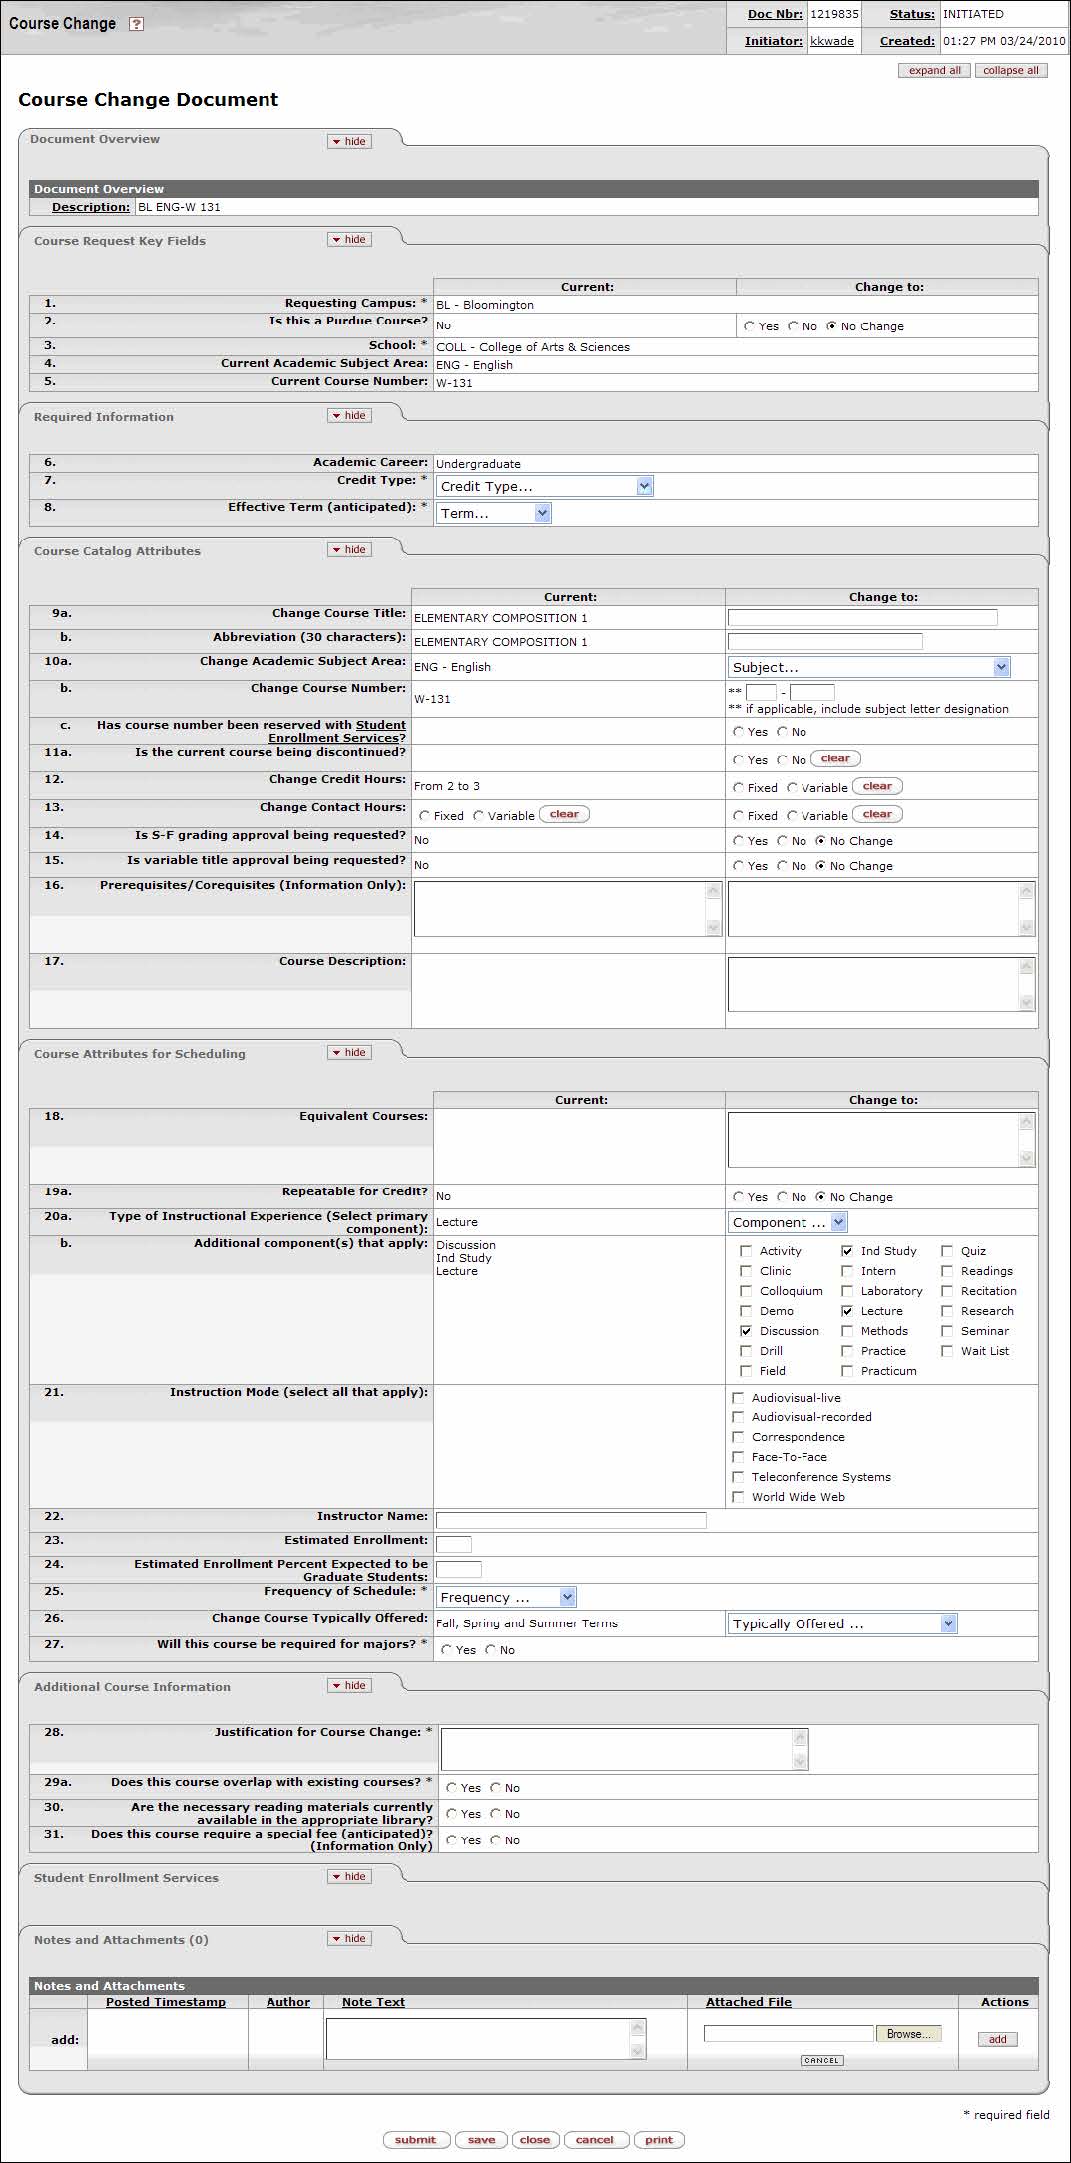Check the Wait List component box

coord(947,1352)
